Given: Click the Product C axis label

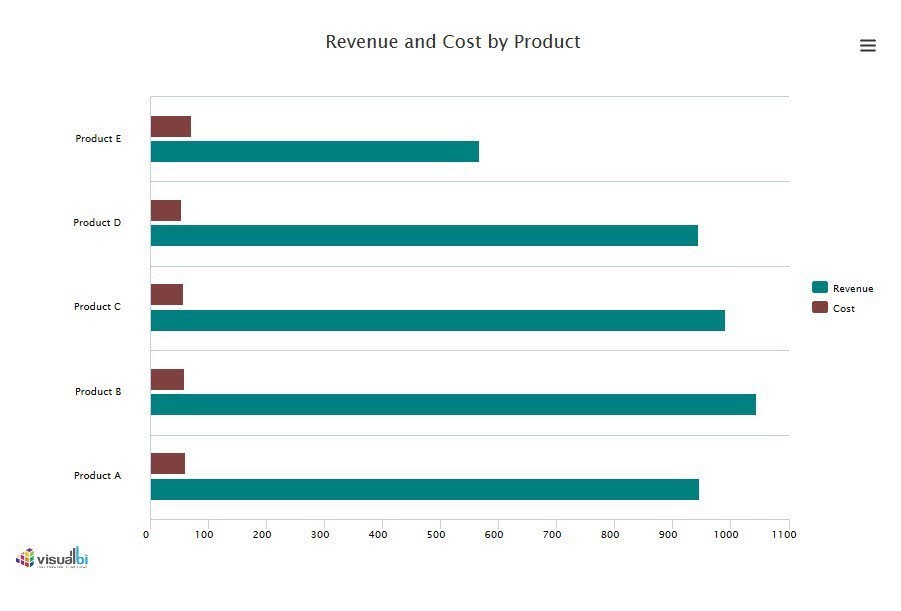Looking at the screenshot, I should (97, 307).
